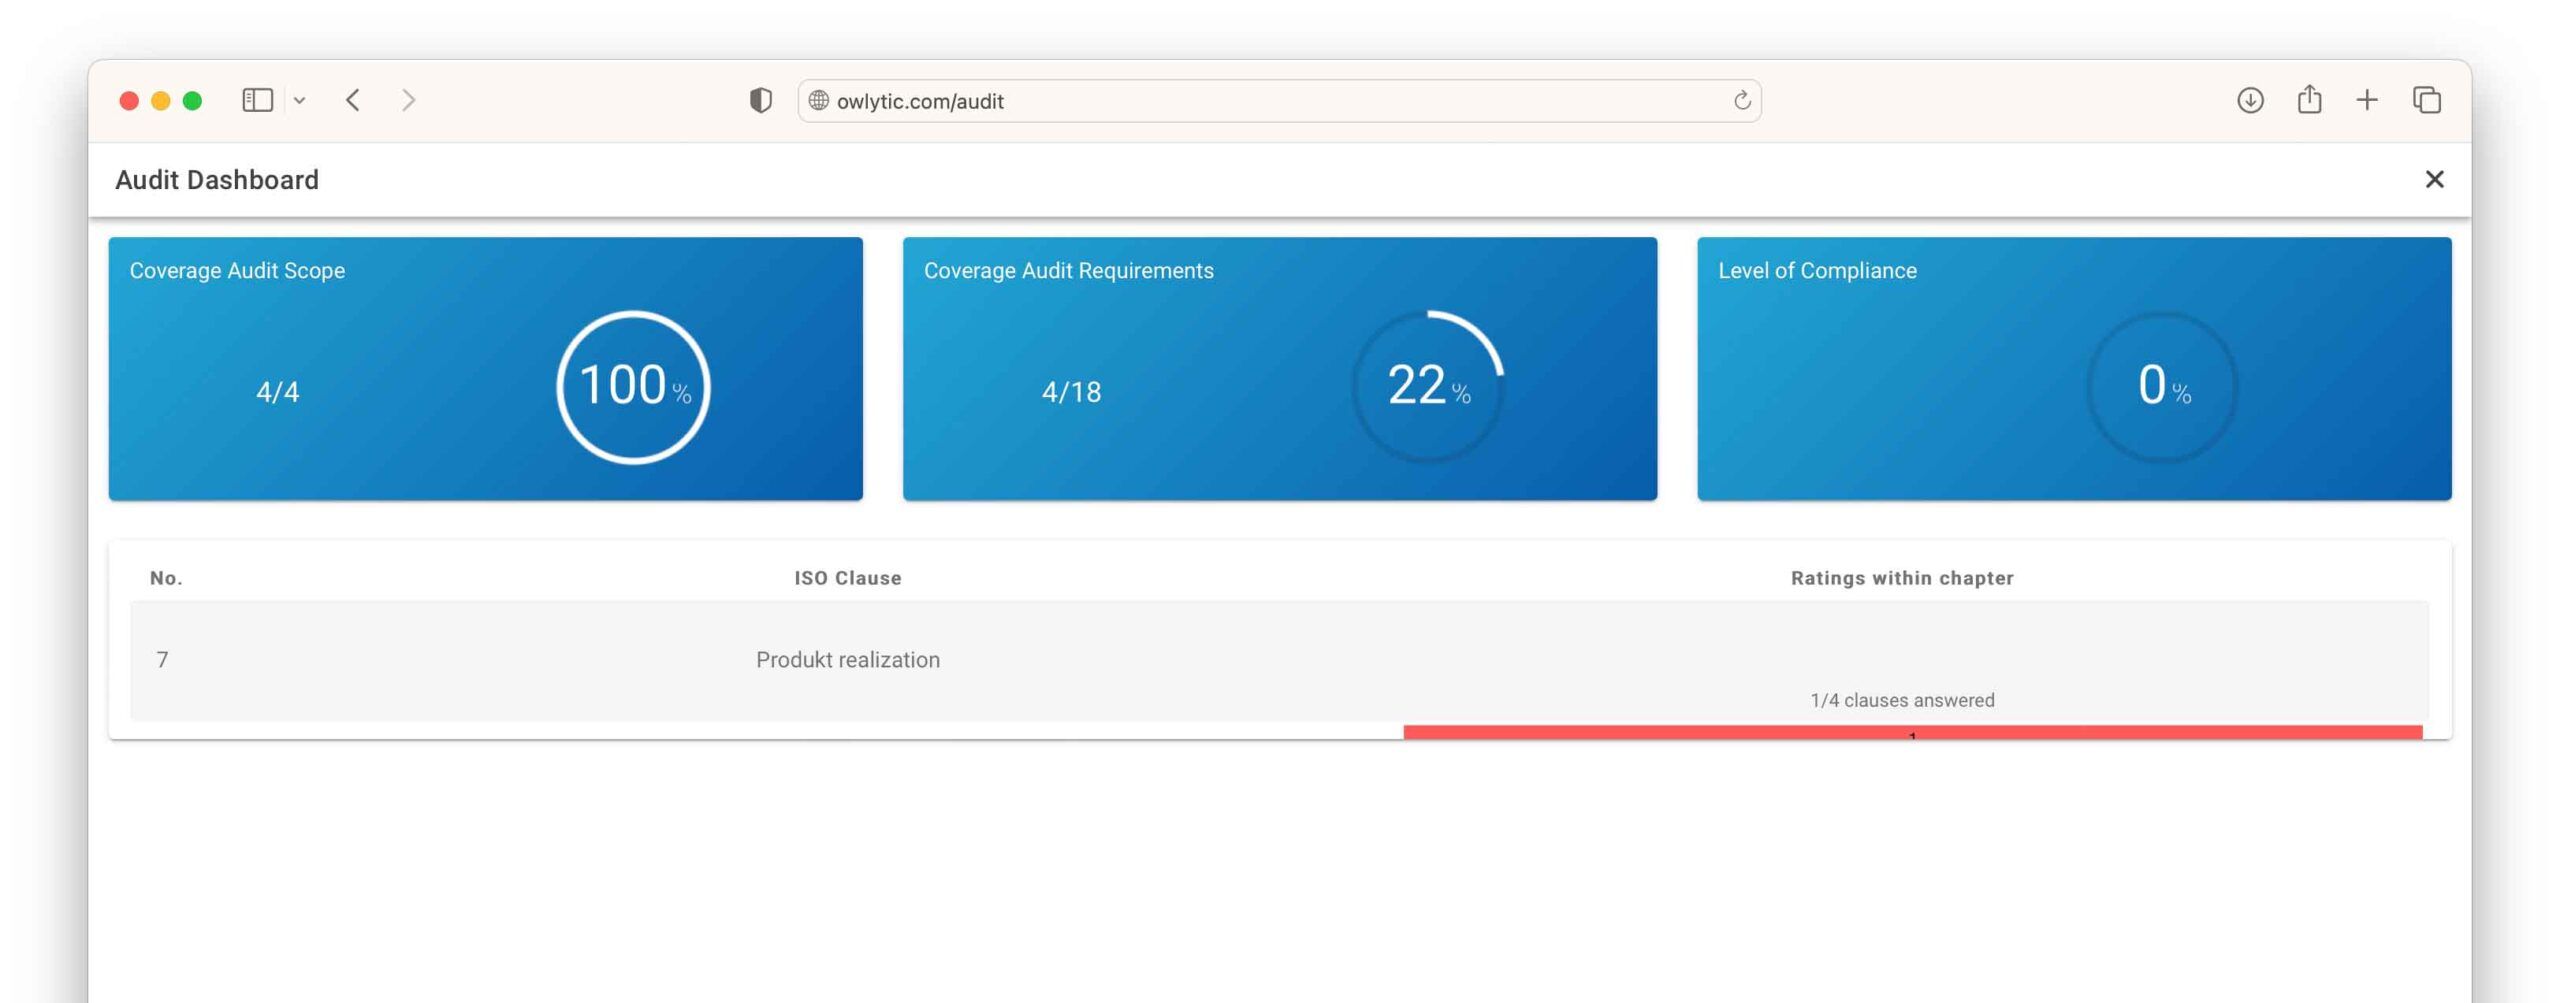Screen dimensions: 2560x1003
Task: Open the Share menu icon
Action: [x=2308, y=100]
